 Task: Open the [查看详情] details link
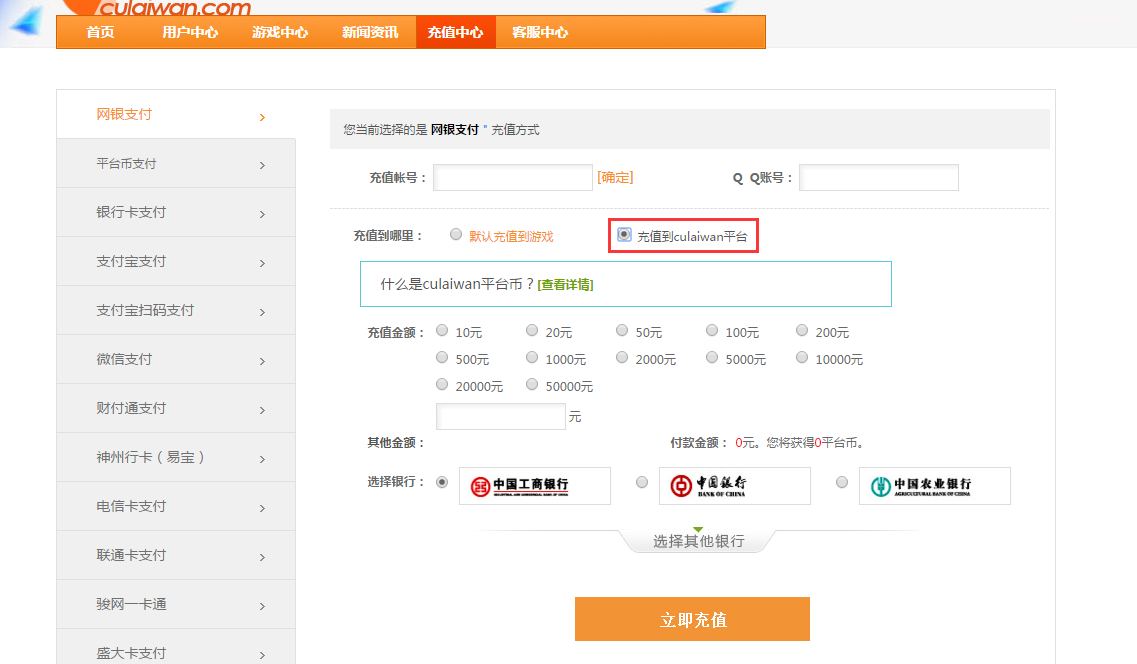[566, 285]
